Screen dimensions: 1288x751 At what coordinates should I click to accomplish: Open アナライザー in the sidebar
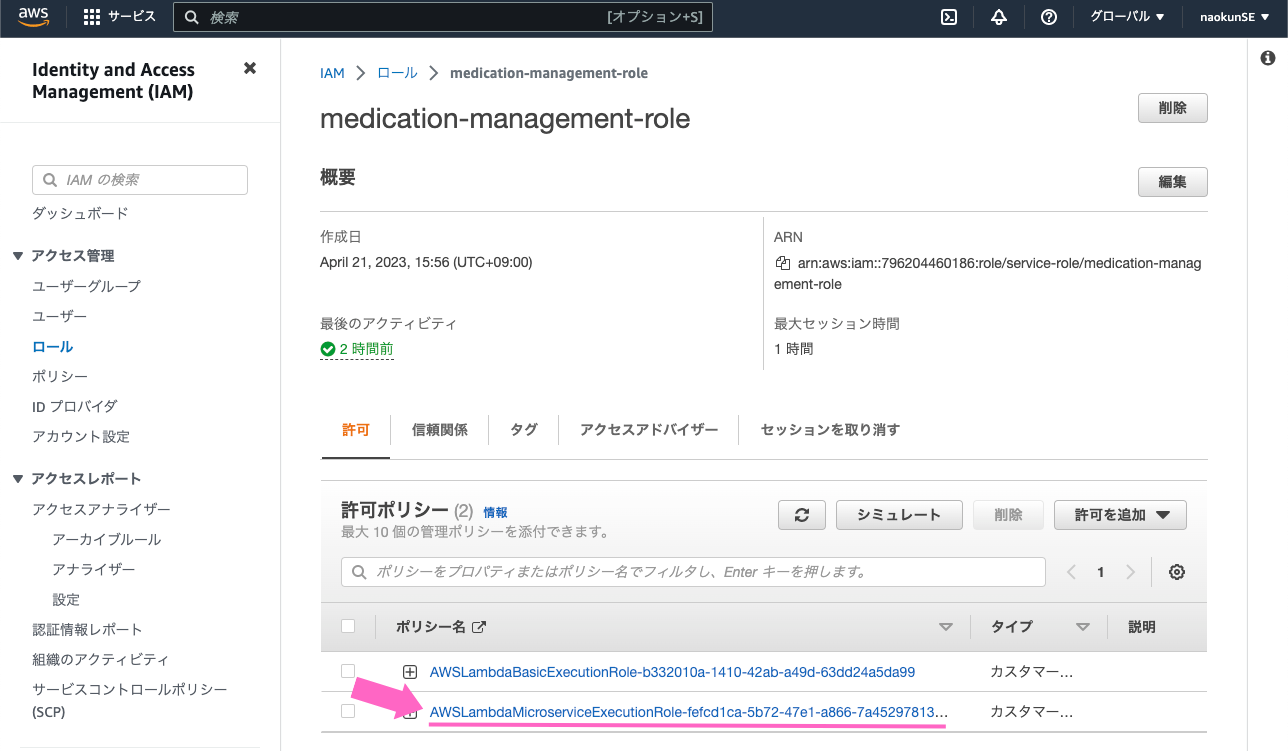(94, 570)
